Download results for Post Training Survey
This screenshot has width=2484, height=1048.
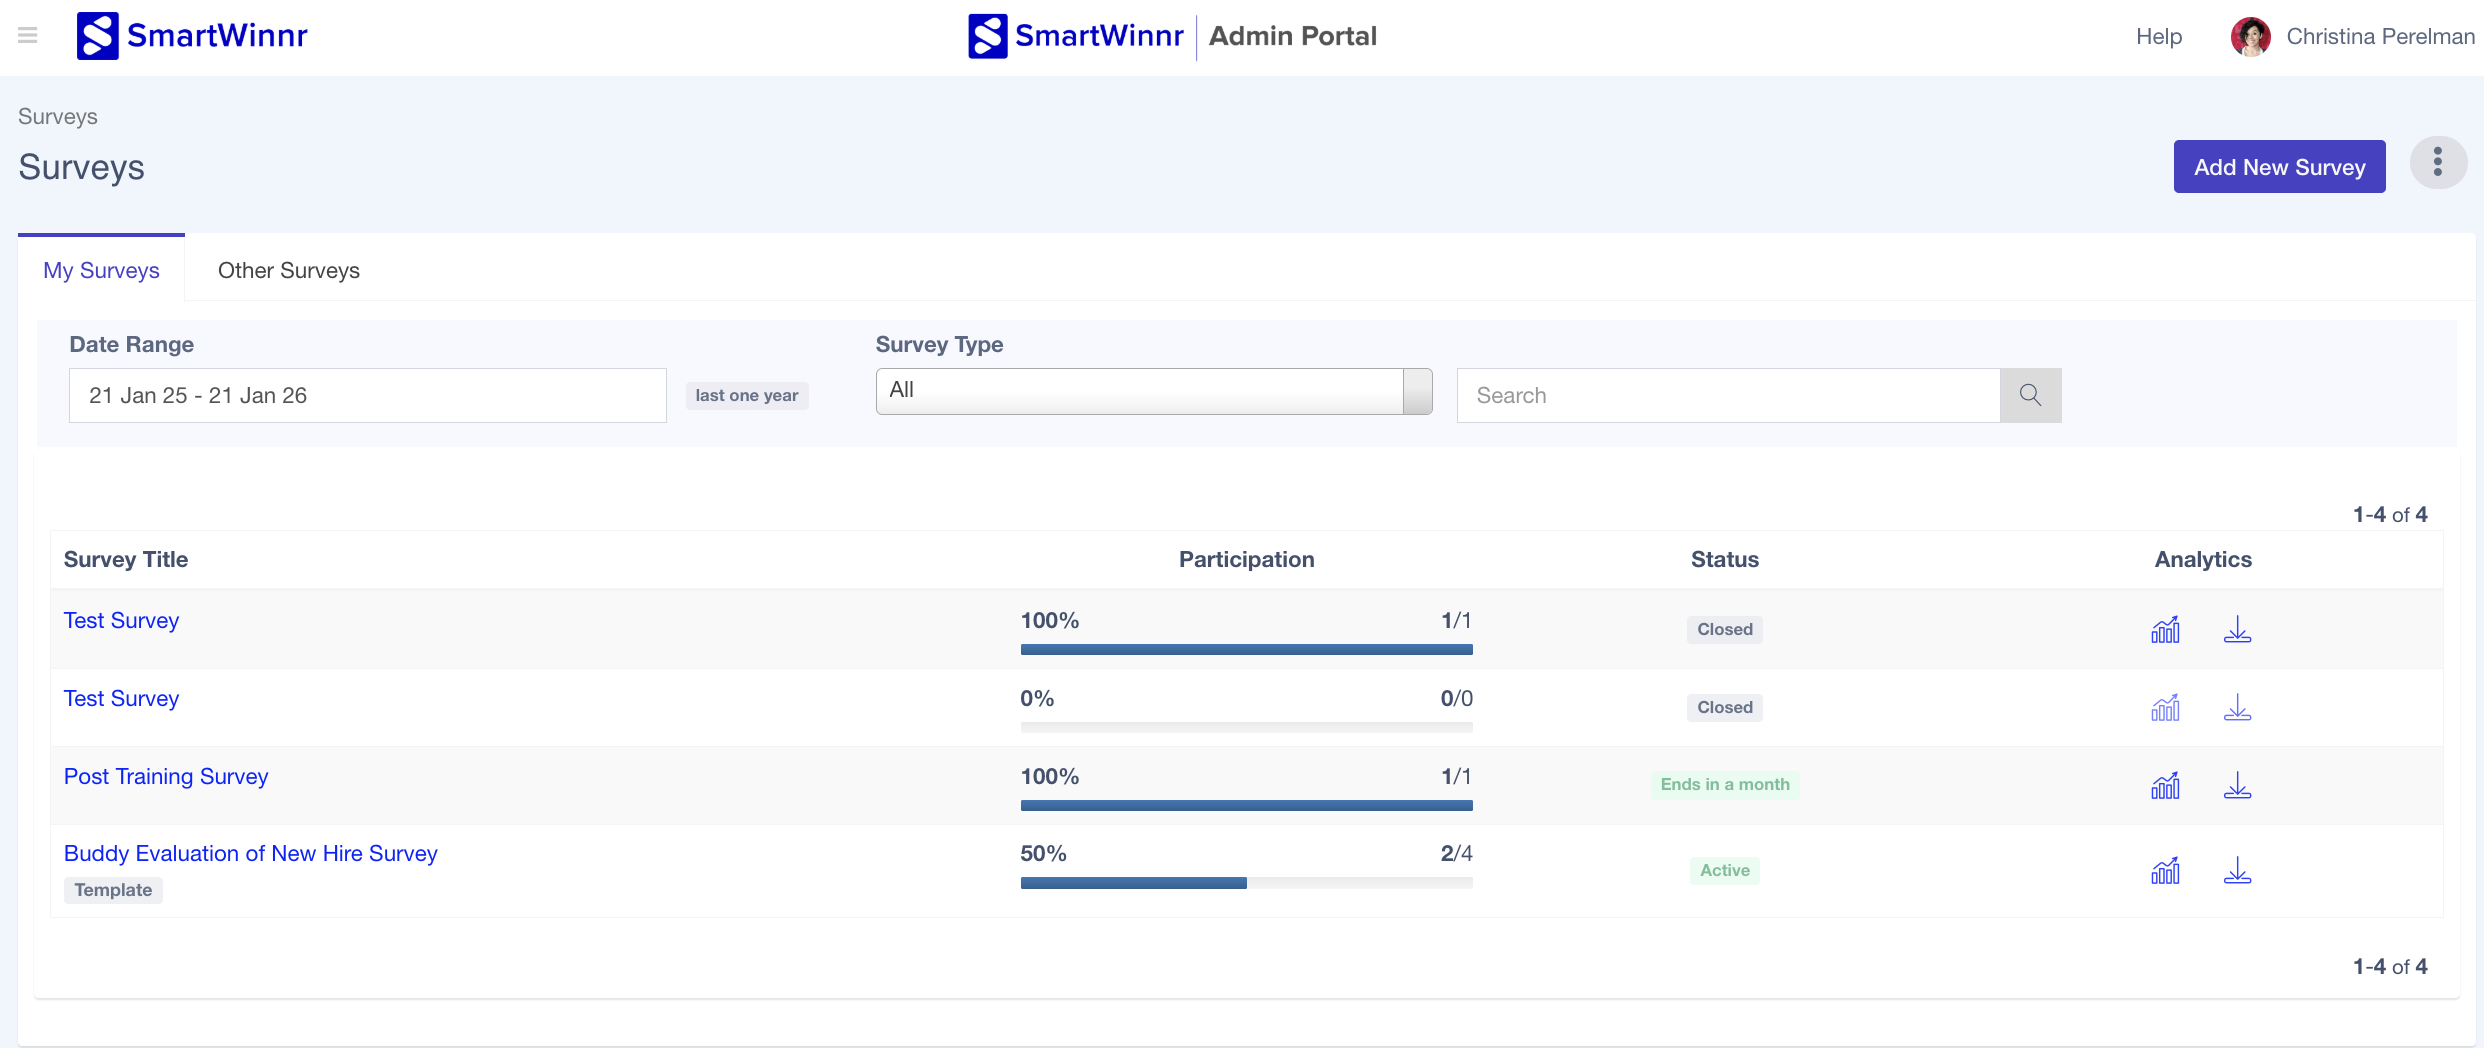point(2237,786)
